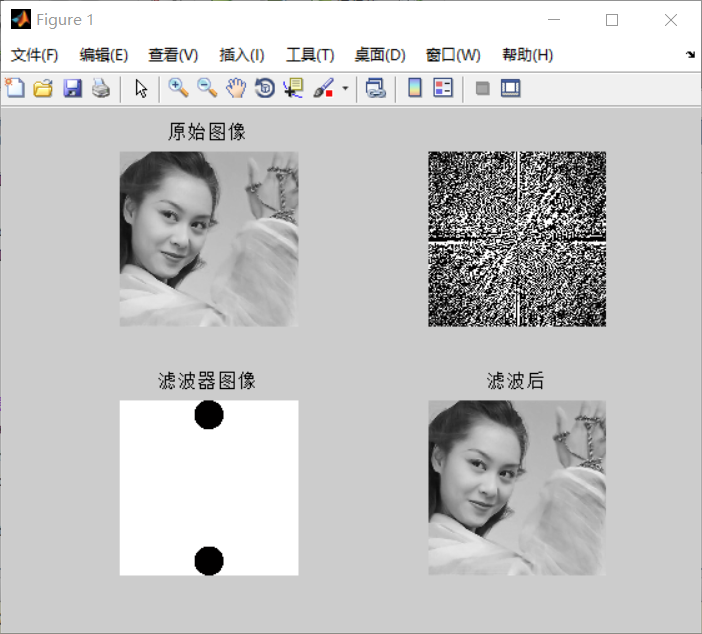Open the brush color dropdown arrow
Viewport: 702px width, 634px height.
(345, 88)
